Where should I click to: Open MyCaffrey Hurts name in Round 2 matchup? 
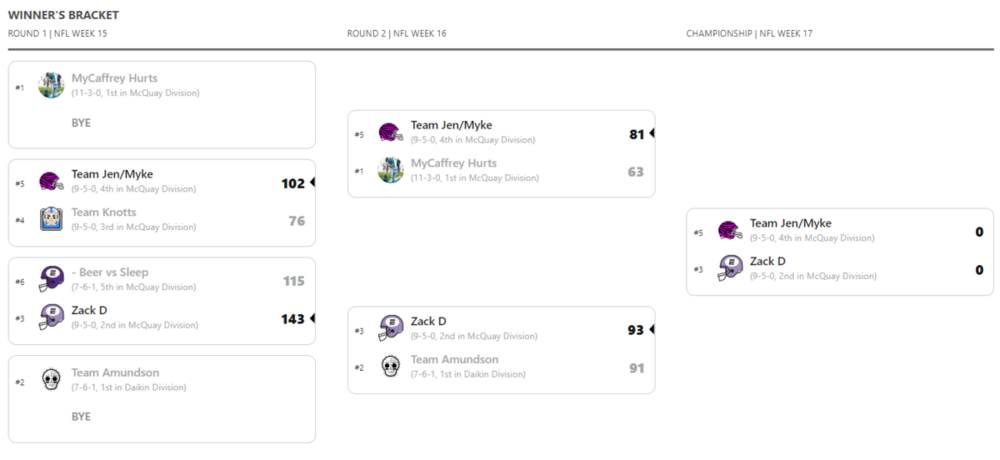[453, 163]
